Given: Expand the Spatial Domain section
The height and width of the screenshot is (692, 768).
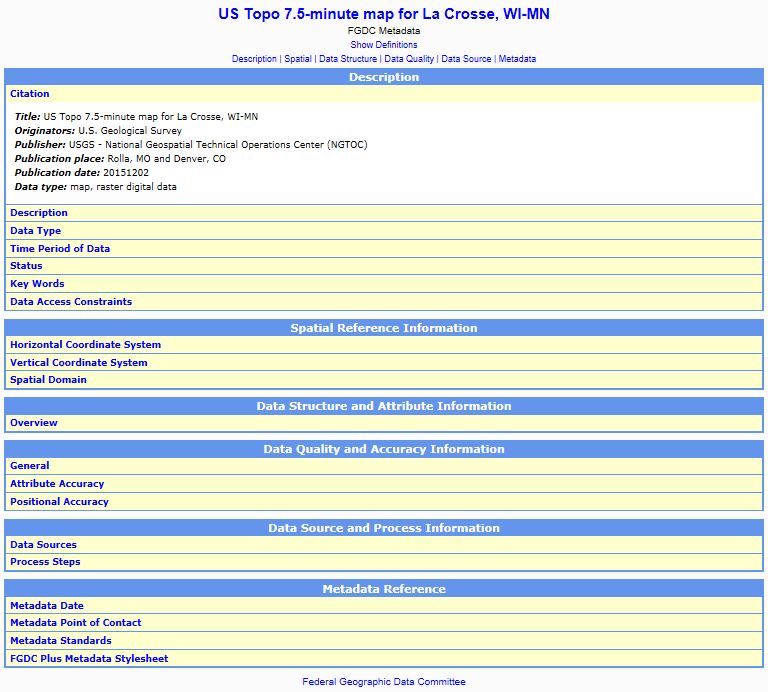Looking at the screenshot, I should pos(48,380).
